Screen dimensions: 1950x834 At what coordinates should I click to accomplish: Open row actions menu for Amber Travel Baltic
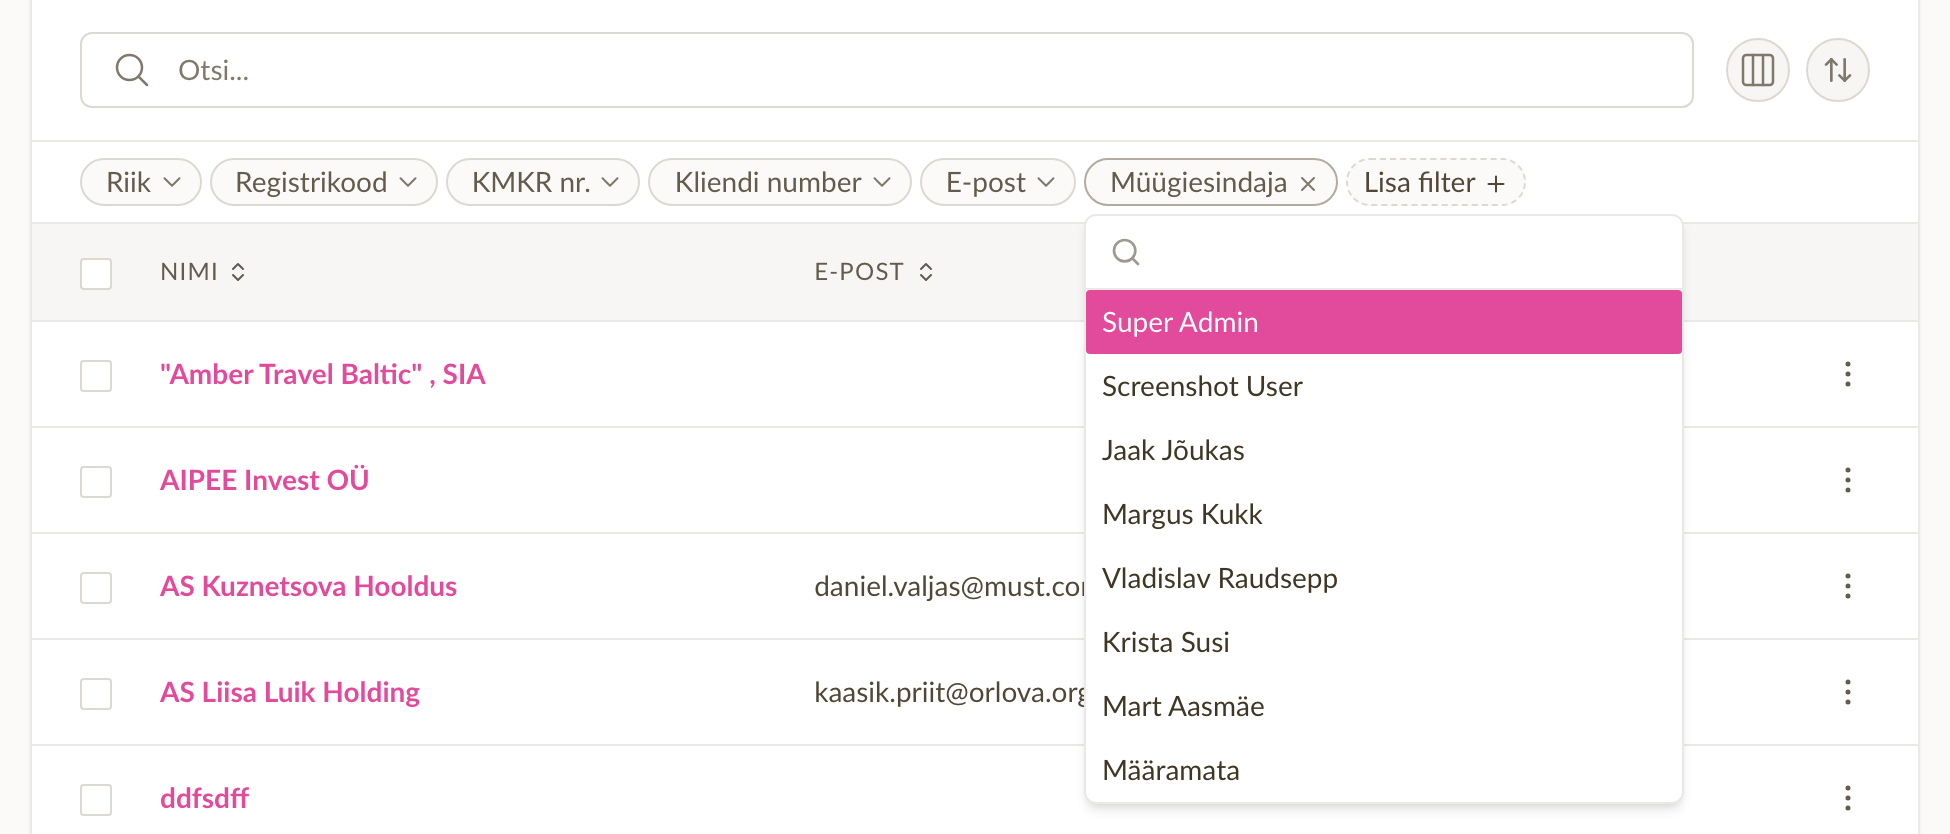(1847, 374)
